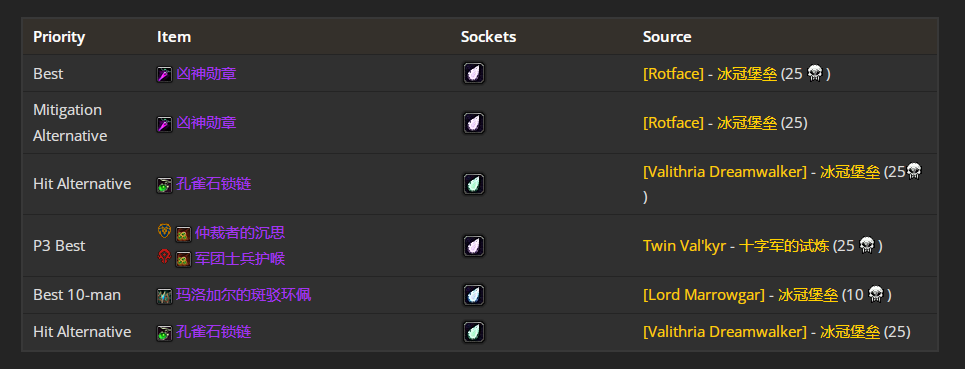Follow the Twin Val'kyr source link
The height and width of the screenshot is (369, 965).
coord(685,245)
